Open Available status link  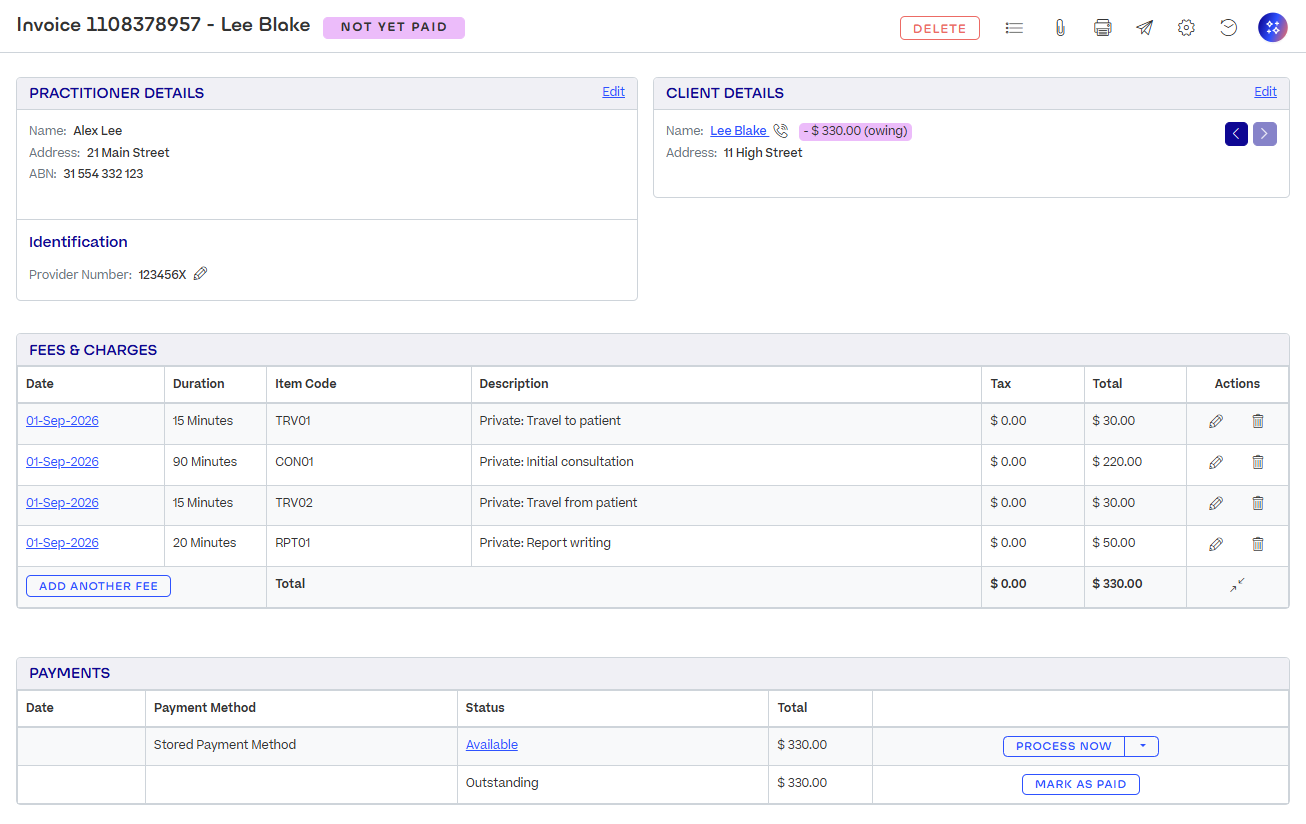point(492,745)
